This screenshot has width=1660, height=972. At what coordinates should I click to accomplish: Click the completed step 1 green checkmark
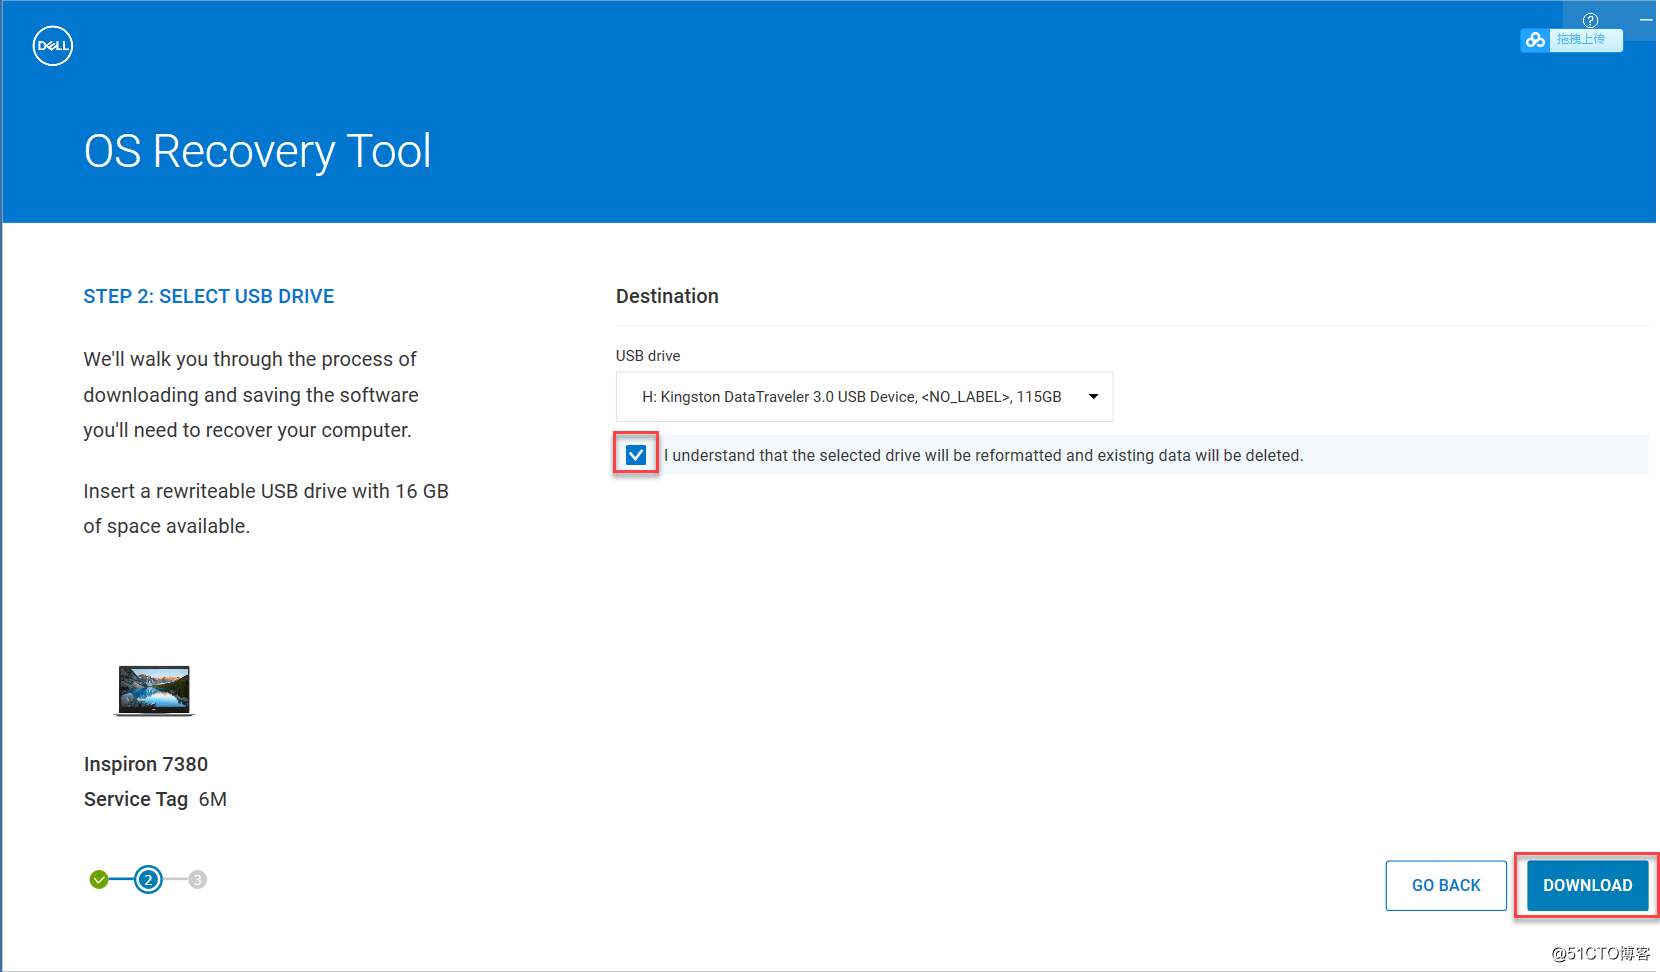[99, 880]
